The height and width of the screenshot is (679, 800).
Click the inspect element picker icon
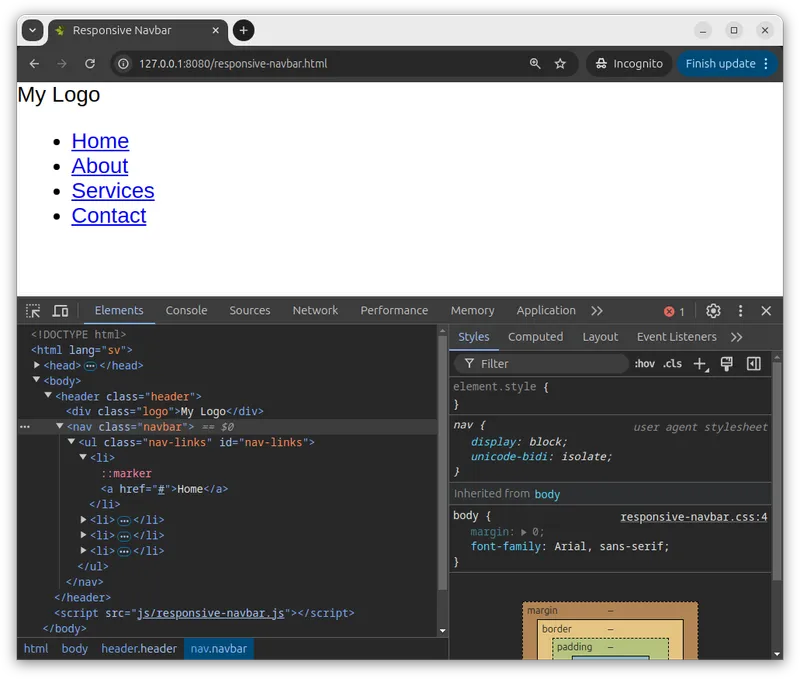click(33, 311)
